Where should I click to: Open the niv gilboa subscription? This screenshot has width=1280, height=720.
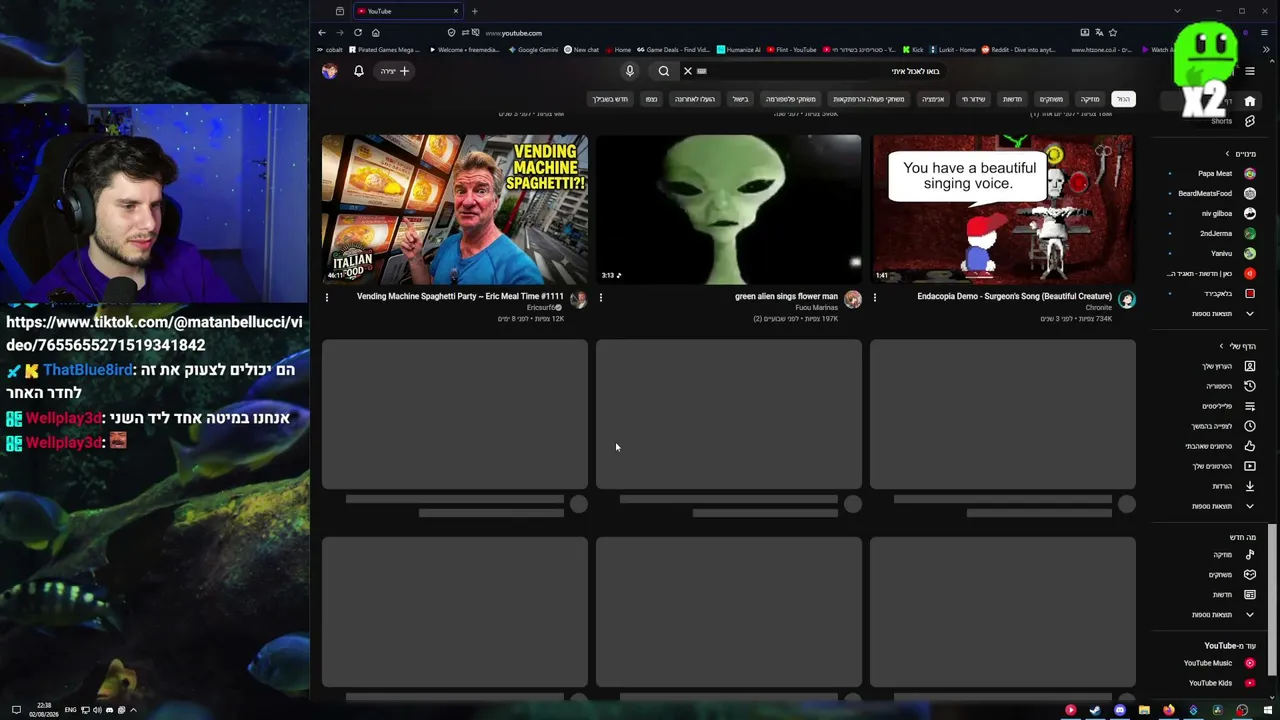coord(1212,214)
